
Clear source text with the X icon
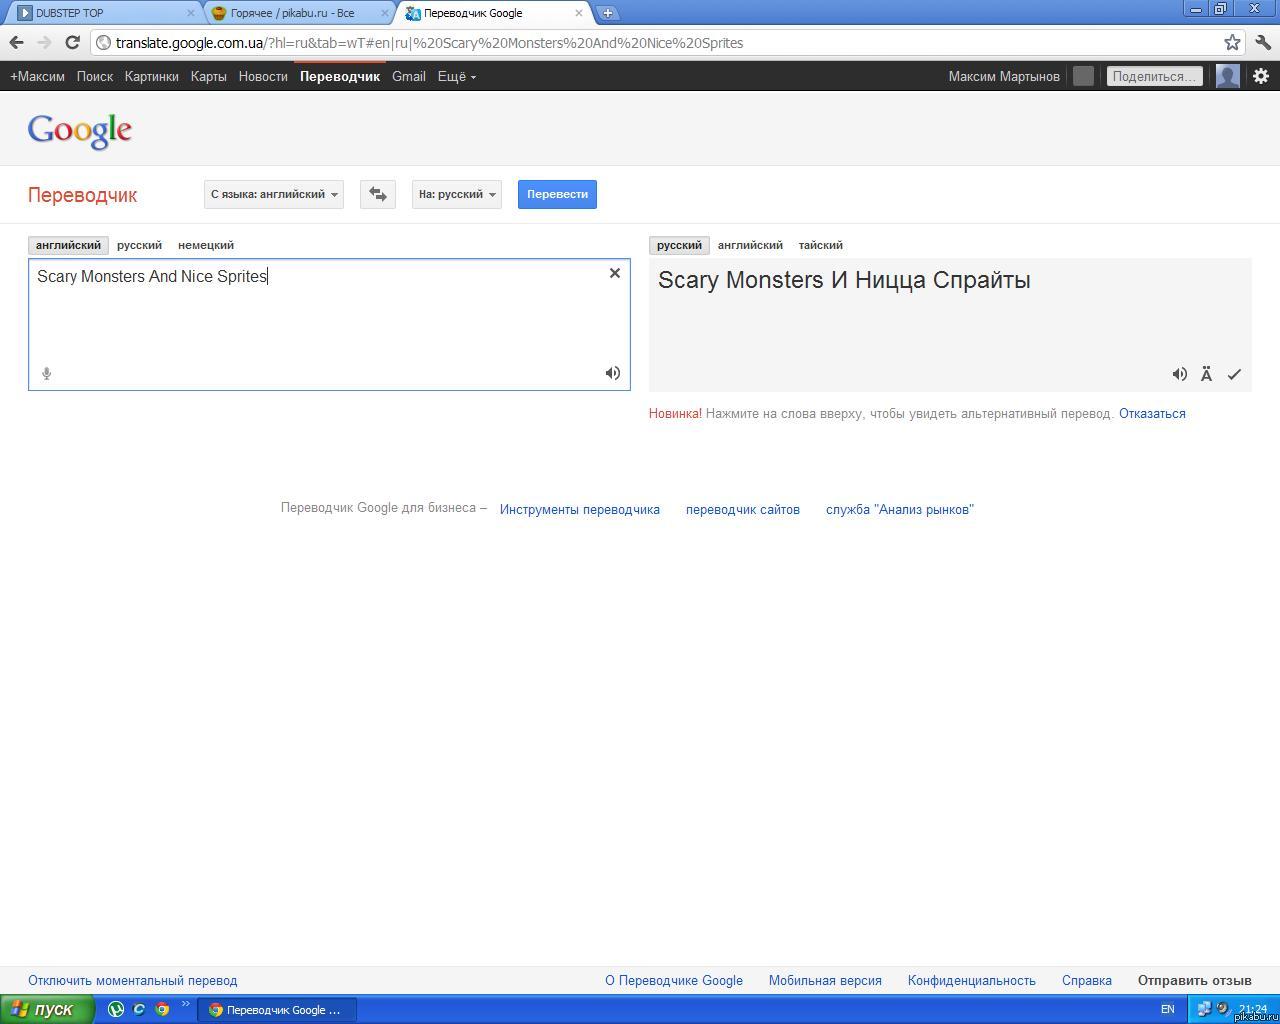(x=615, y=273)
